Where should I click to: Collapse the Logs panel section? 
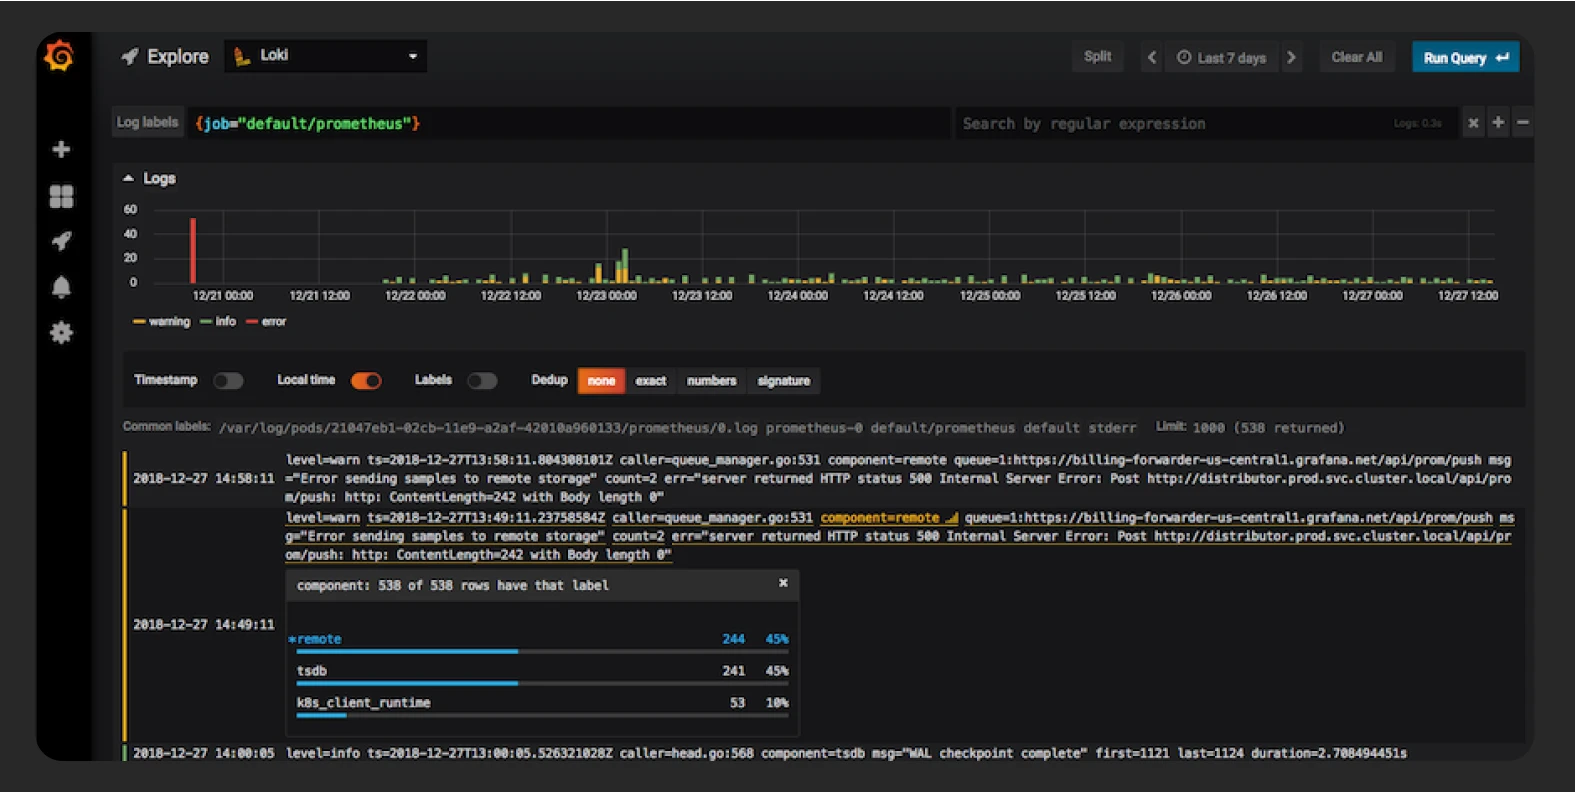tap(129, 178)
